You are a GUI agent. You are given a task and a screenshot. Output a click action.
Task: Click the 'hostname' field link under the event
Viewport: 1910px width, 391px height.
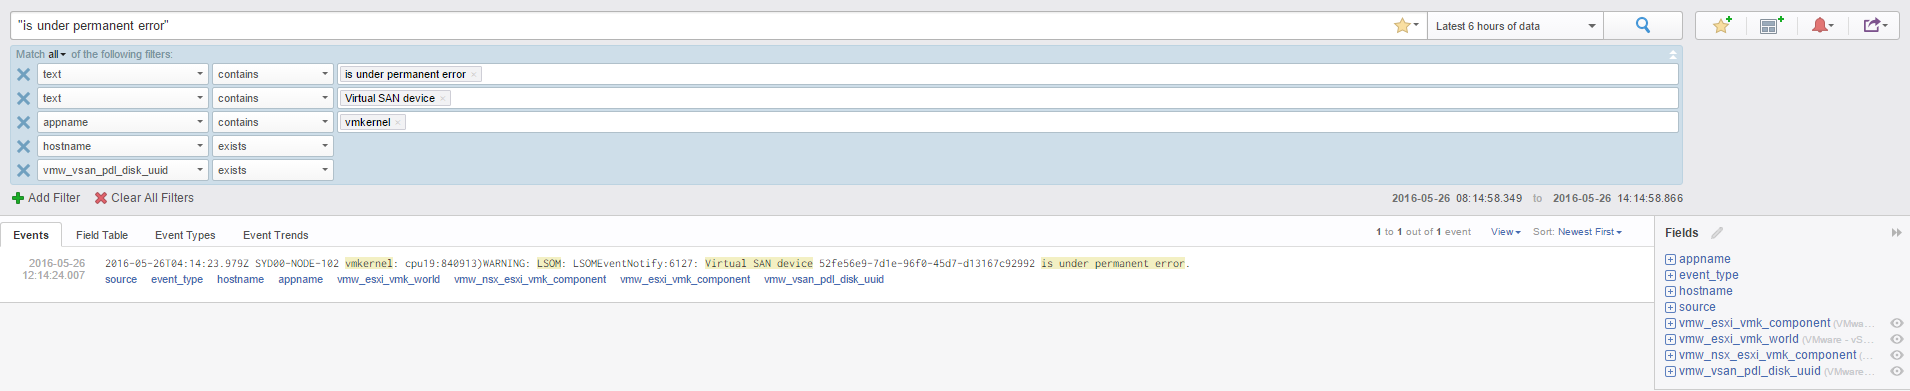pyautogui.click(x=241, y=280)
